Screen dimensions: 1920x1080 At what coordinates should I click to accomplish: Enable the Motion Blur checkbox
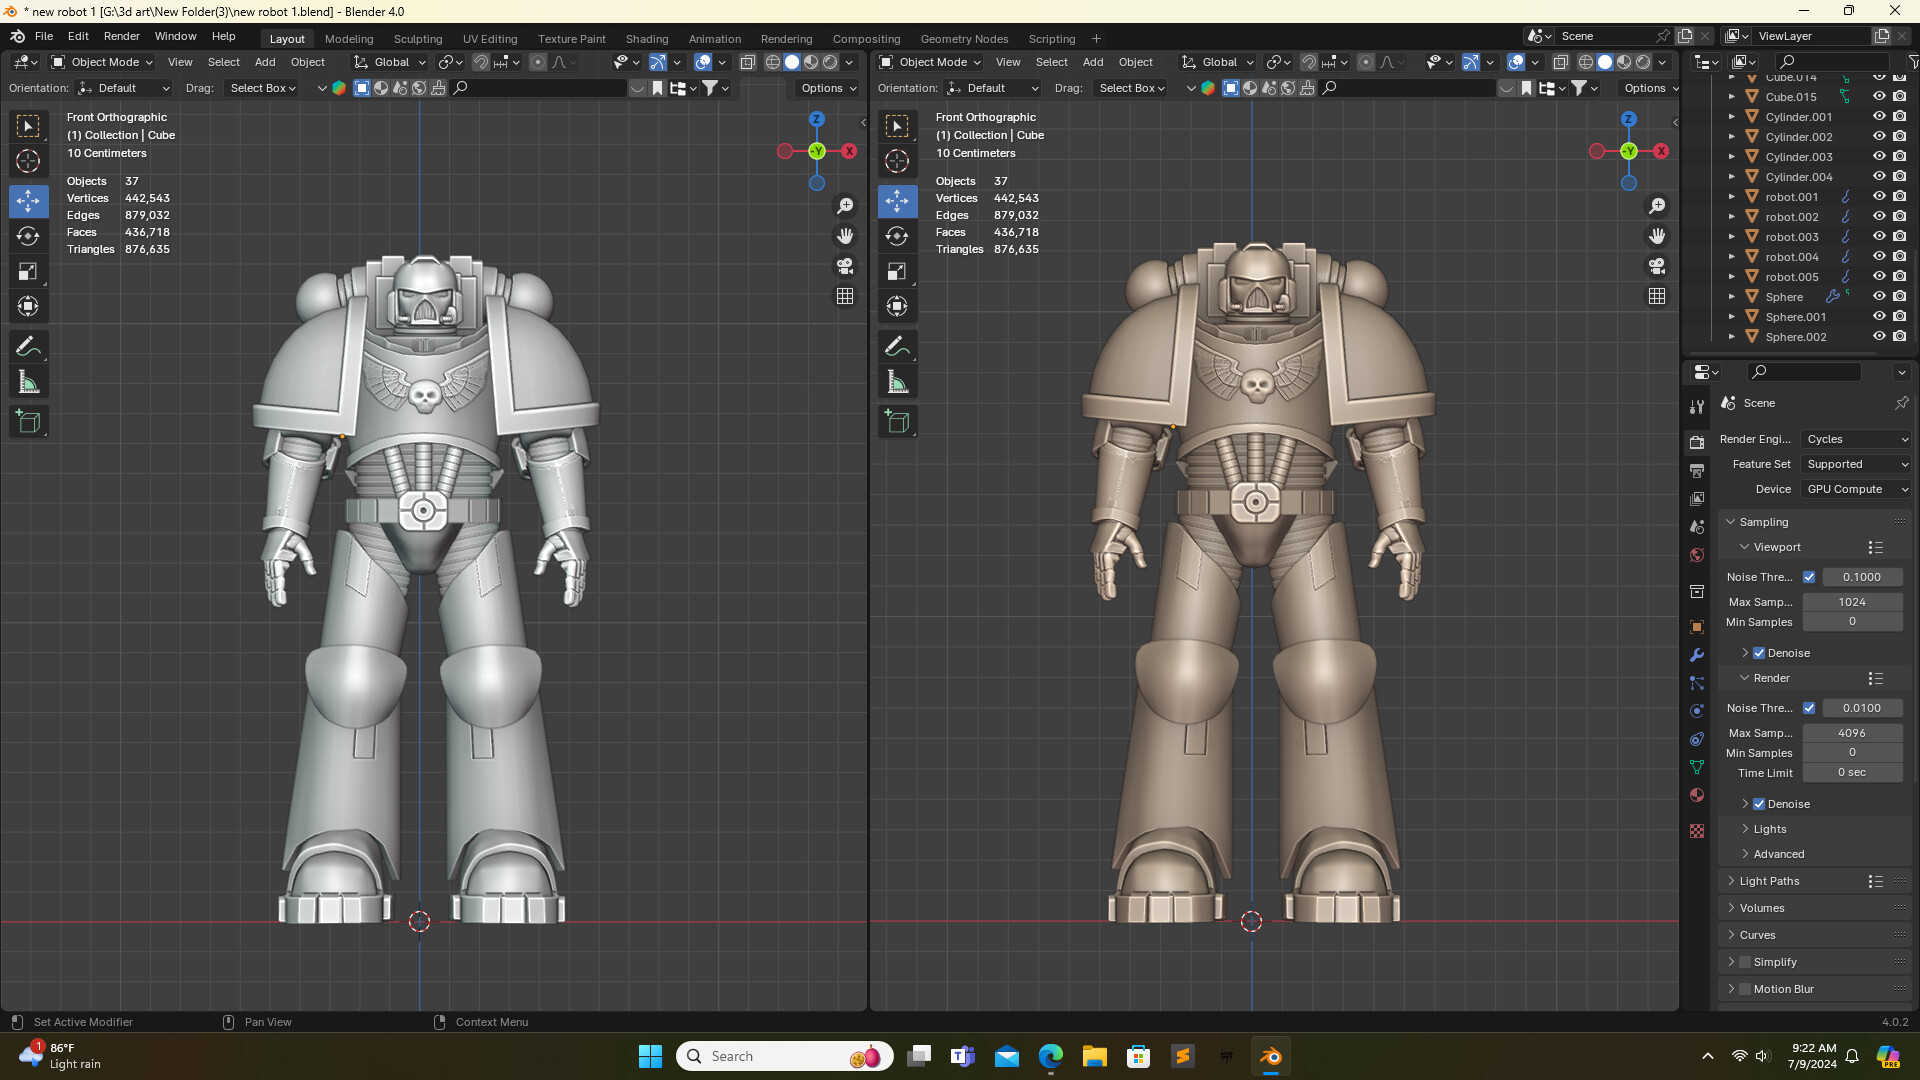[x=1746, y=988]
